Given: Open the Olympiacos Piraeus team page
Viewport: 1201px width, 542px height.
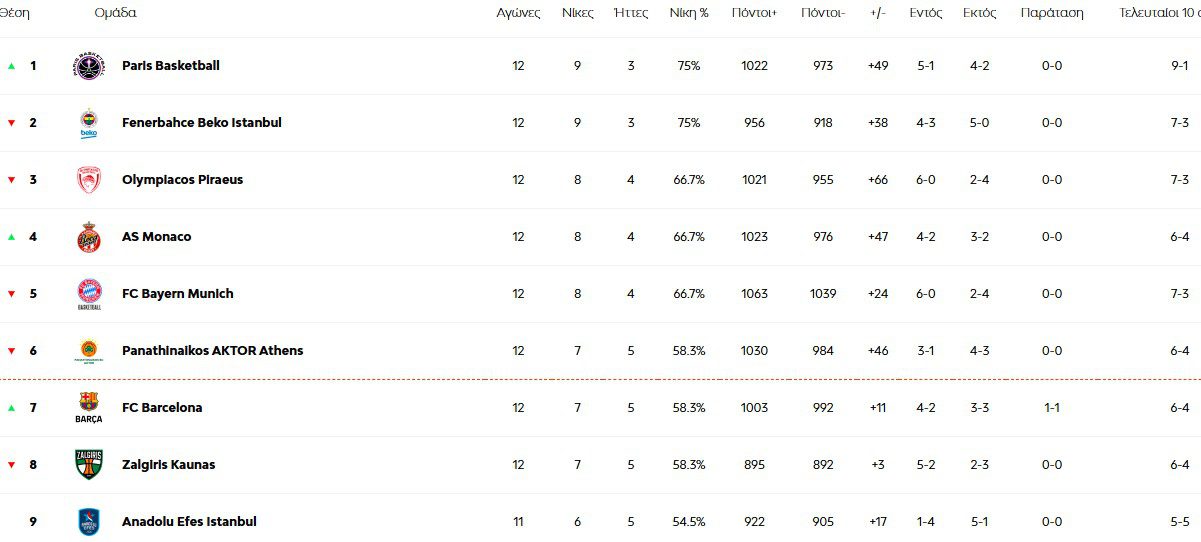Looking at the screenshot, I should tap(182, 180).
